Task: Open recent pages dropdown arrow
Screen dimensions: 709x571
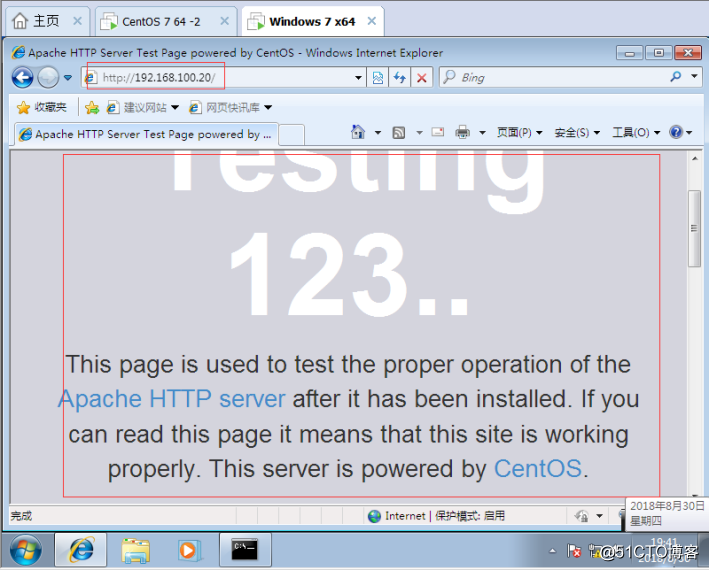Action: click(x=68, y=78)
